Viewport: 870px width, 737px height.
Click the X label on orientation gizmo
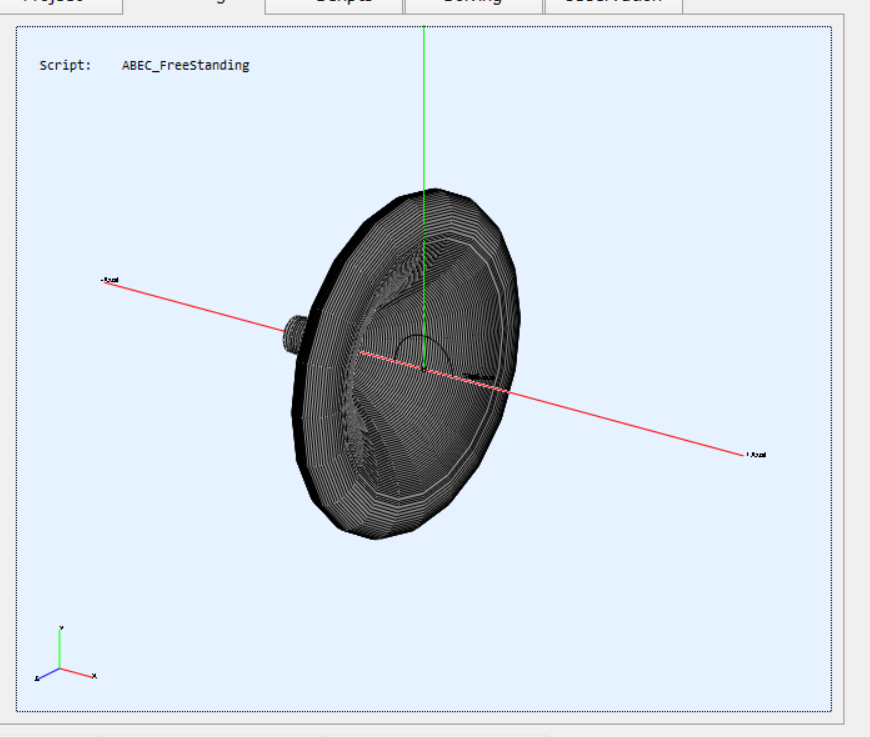pos(94,676)
